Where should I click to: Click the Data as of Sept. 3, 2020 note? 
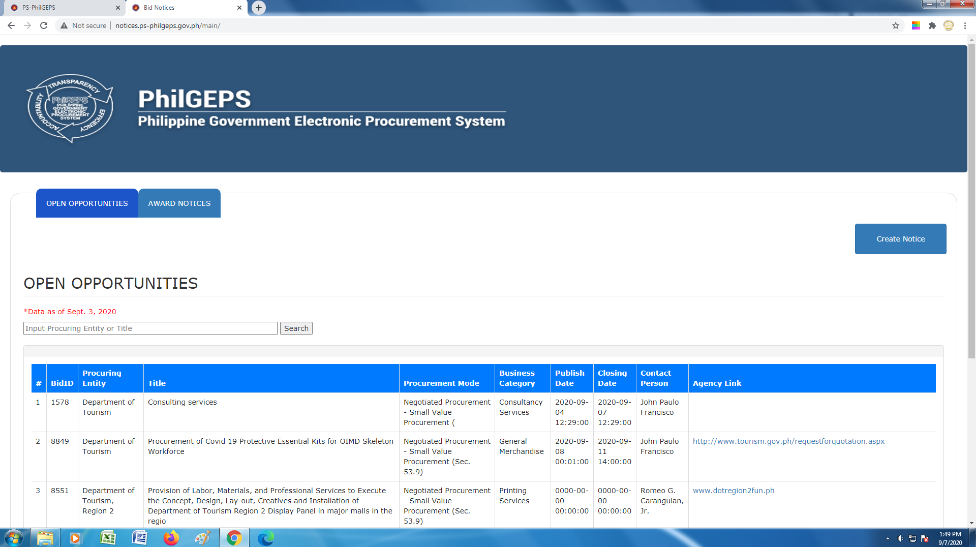70,311
